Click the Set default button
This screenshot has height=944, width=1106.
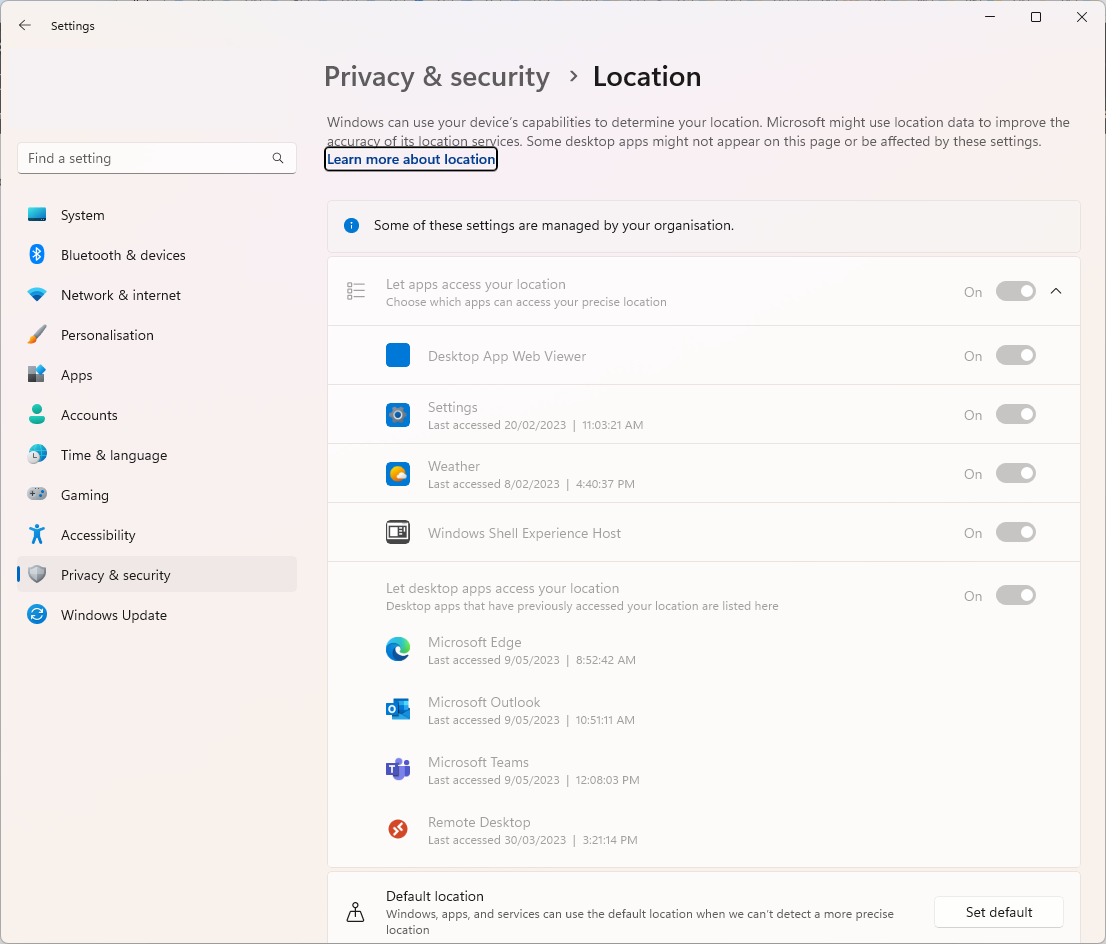[x=999, y=912]
